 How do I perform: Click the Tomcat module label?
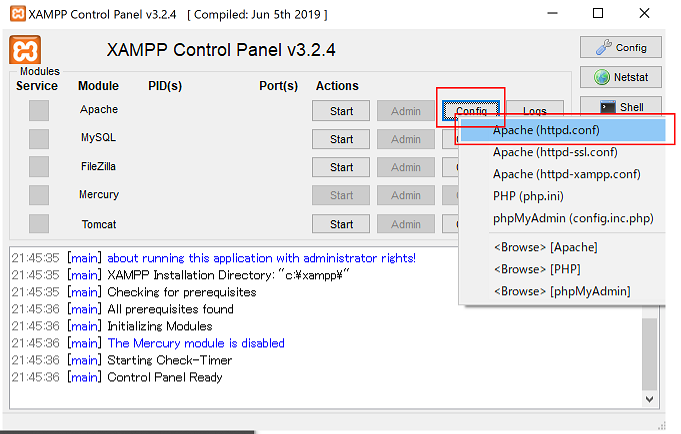pyautogui.click(x=99, y=224)
